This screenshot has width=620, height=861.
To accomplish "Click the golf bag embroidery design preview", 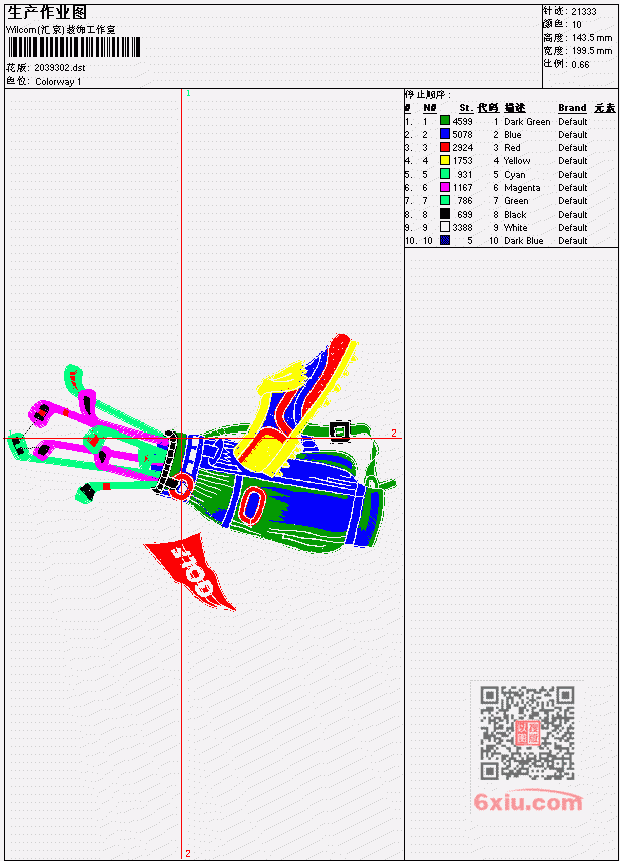I will click(x=202, y=473).
